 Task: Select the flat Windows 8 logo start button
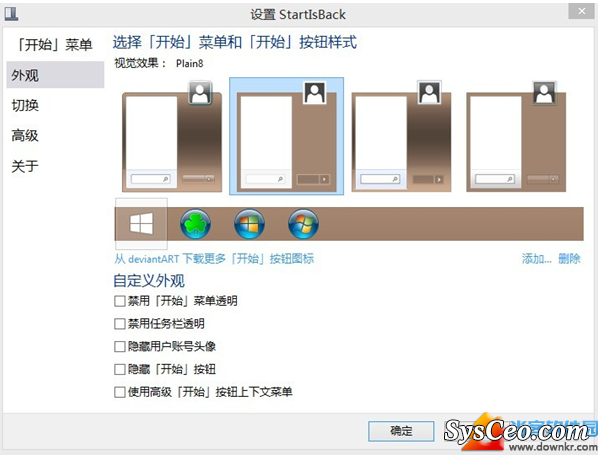tap(141, 224)
